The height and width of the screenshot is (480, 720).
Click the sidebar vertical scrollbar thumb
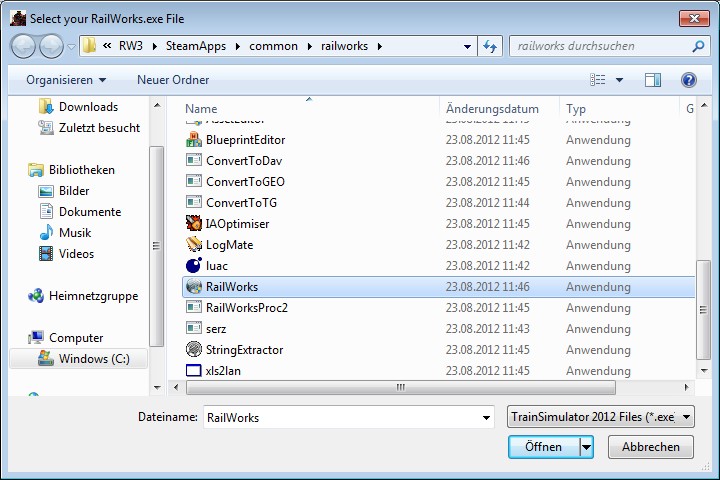pos(157,246)
